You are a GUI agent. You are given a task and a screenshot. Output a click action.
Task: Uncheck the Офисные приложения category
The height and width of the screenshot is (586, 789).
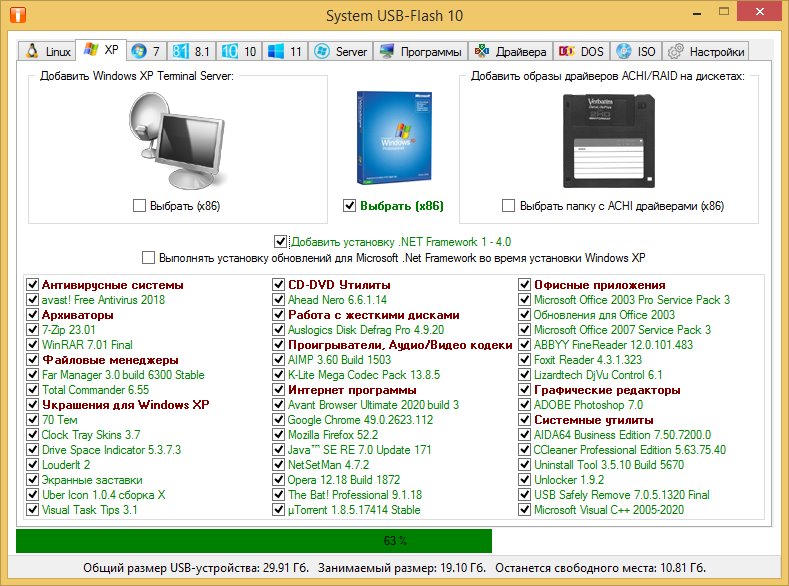tap(525, 285)
